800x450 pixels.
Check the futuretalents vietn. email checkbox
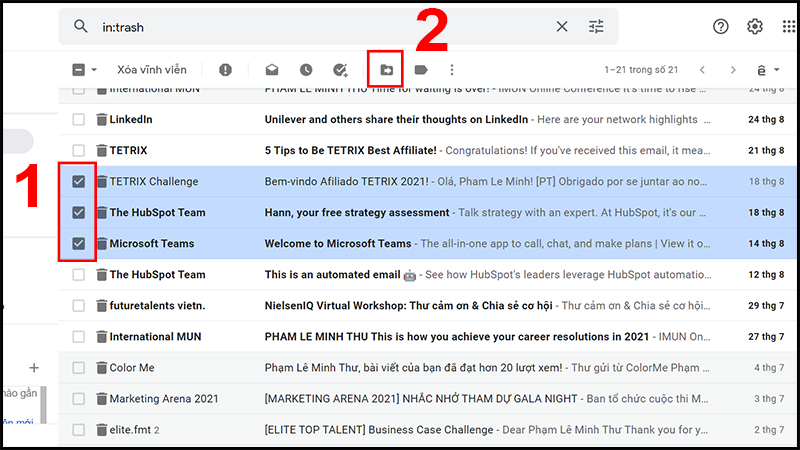coord(79,306)
